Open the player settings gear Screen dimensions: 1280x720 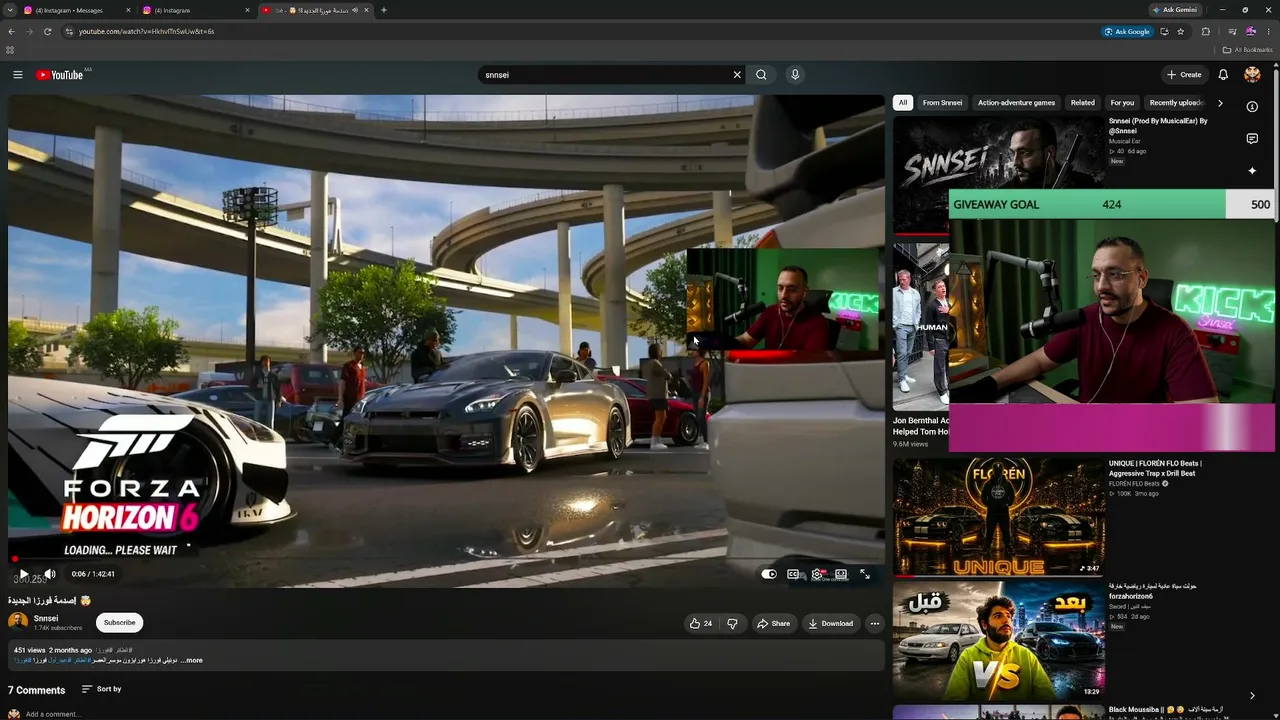click(817, 574)
